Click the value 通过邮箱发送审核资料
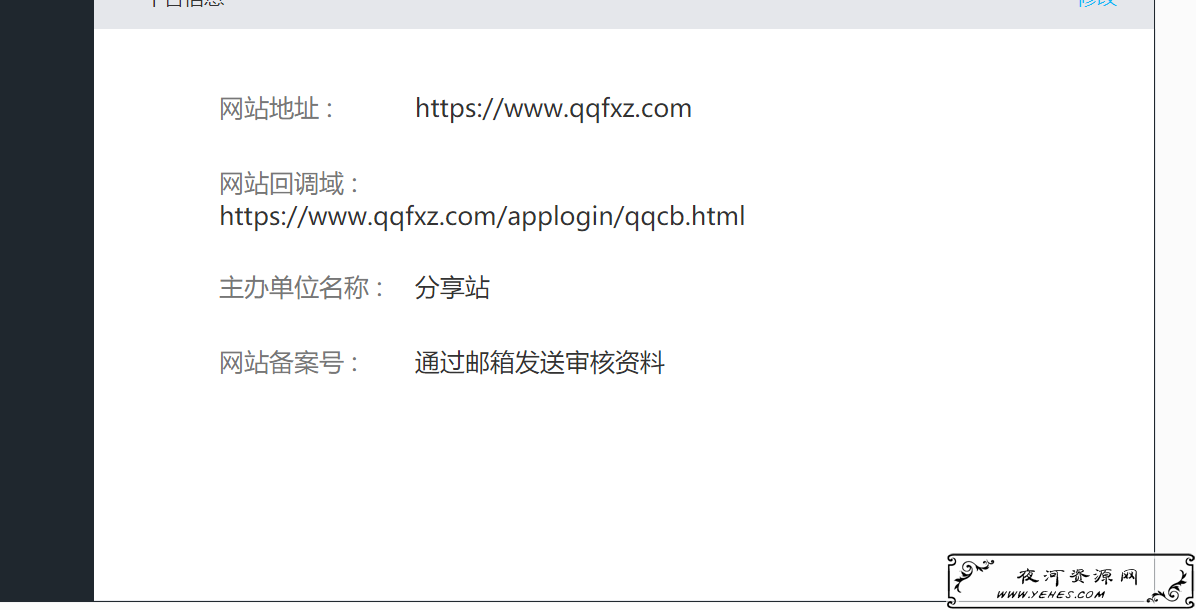 point(540,362)
